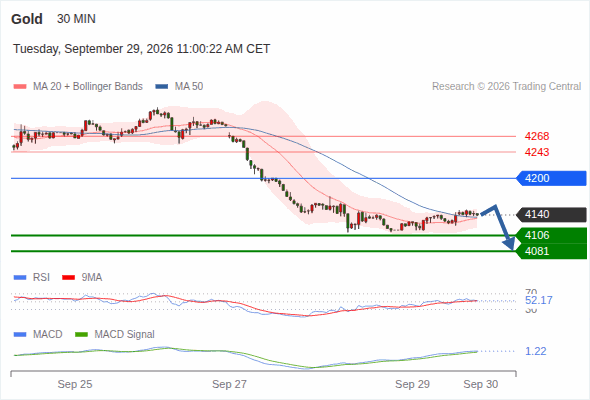Click the MACD legend blue swatch
The image size is (590, 400).
20,335
